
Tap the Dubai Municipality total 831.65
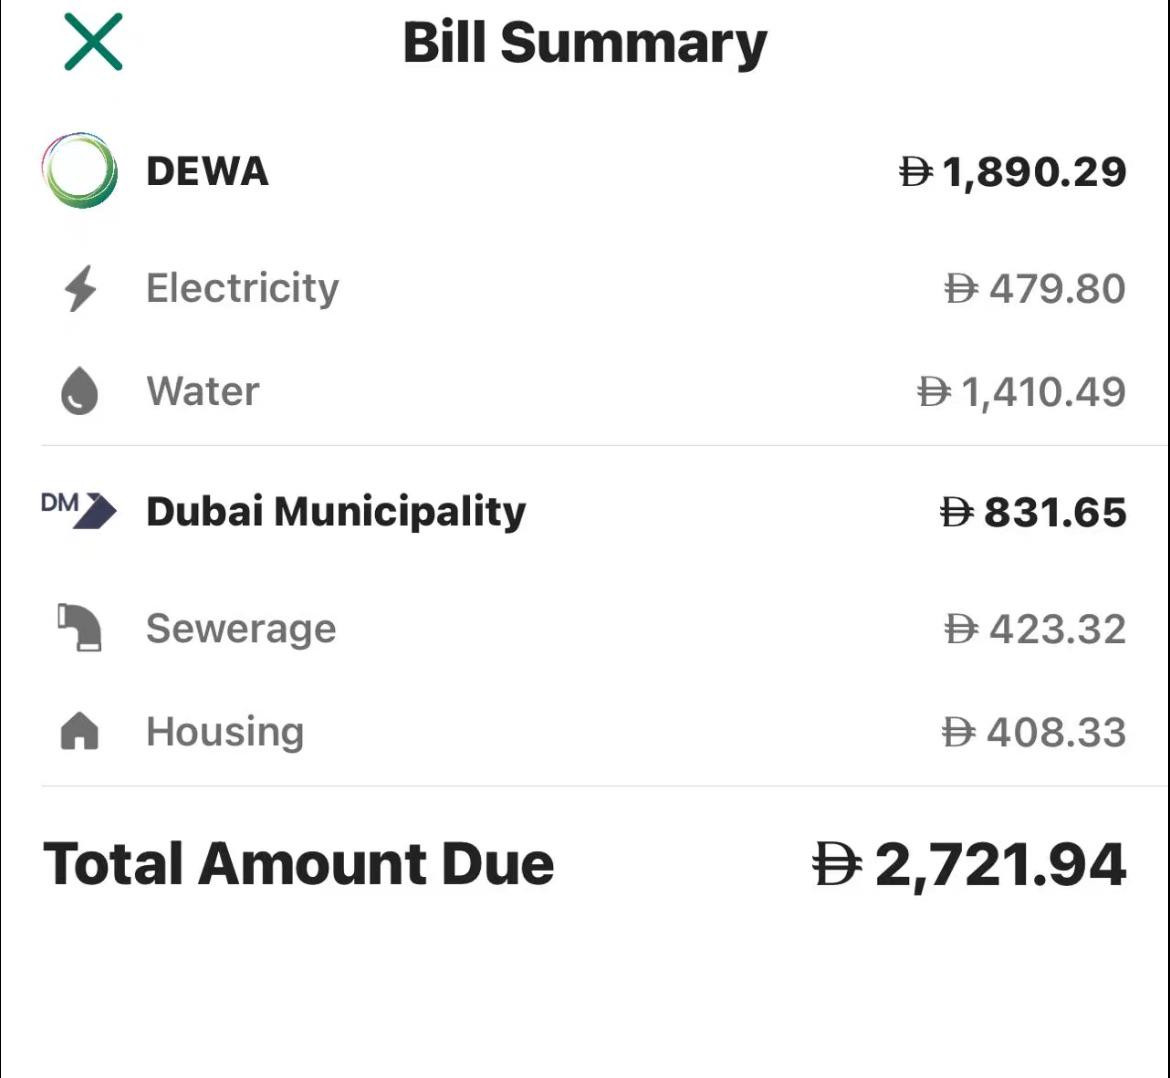(1033, 513)
